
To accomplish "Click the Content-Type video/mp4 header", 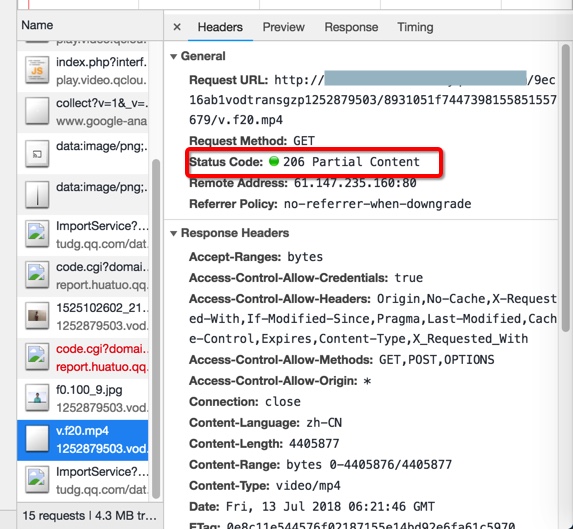I will [x=265, y=486].
